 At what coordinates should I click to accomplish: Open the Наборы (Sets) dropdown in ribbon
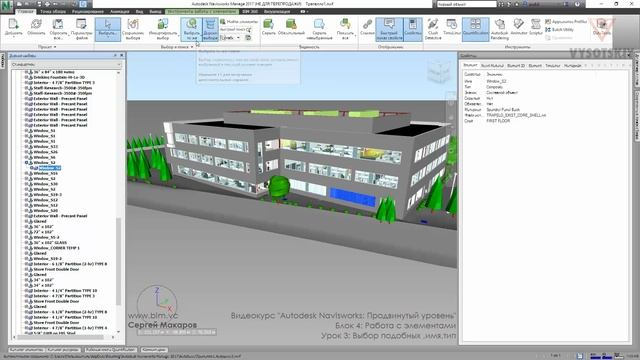pyautogui.click(x=230, y=38)
